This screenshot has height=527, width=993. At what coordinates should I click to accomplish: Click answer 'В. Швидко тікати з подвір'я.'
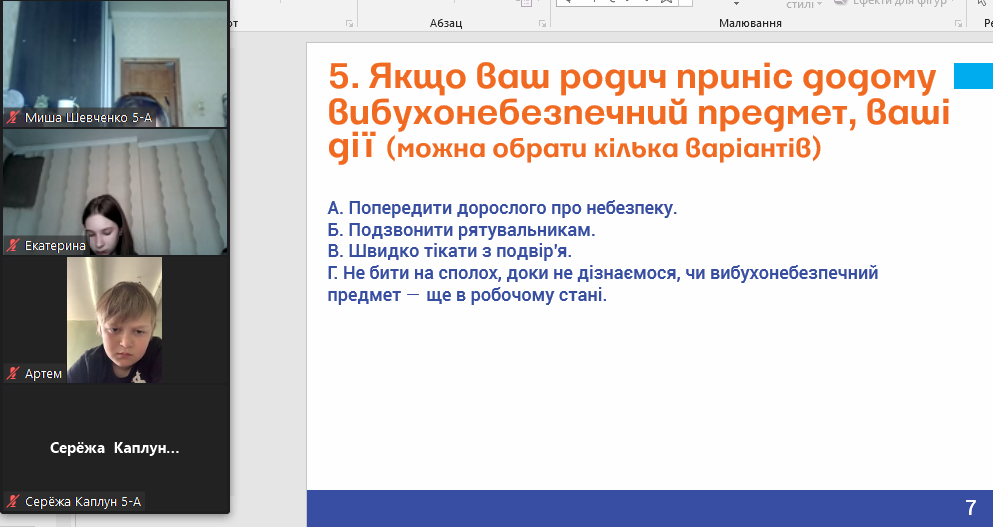point(450,251)
